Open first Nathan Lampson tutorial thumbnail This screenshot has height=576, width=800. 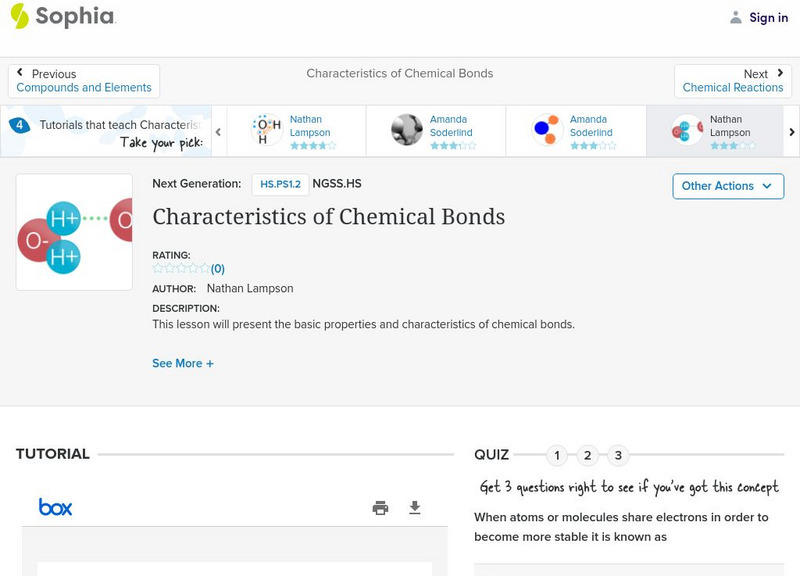click(x=267, y=130)
